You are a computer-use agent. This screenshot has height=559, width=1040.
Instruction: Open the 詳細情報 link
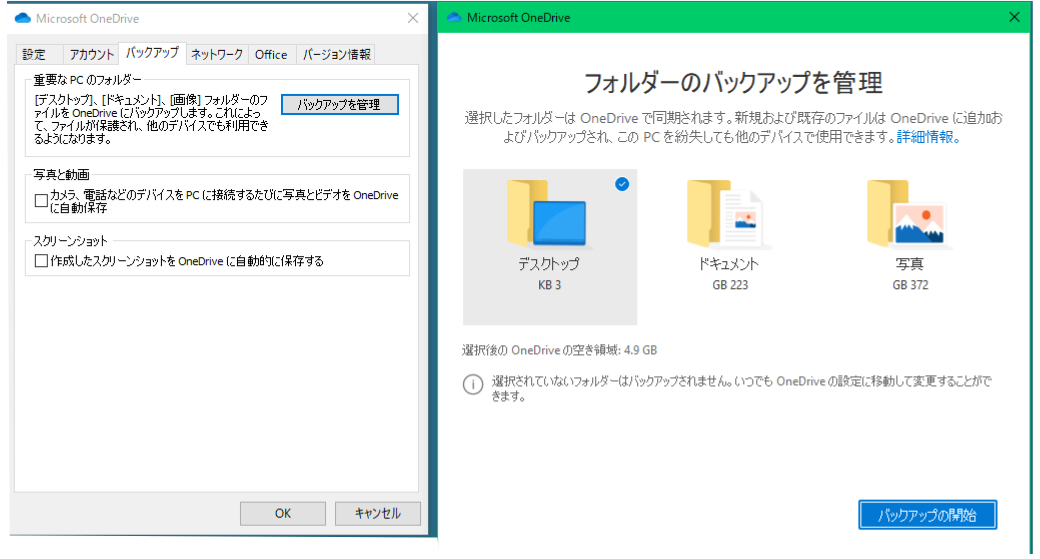coord(928,137)
